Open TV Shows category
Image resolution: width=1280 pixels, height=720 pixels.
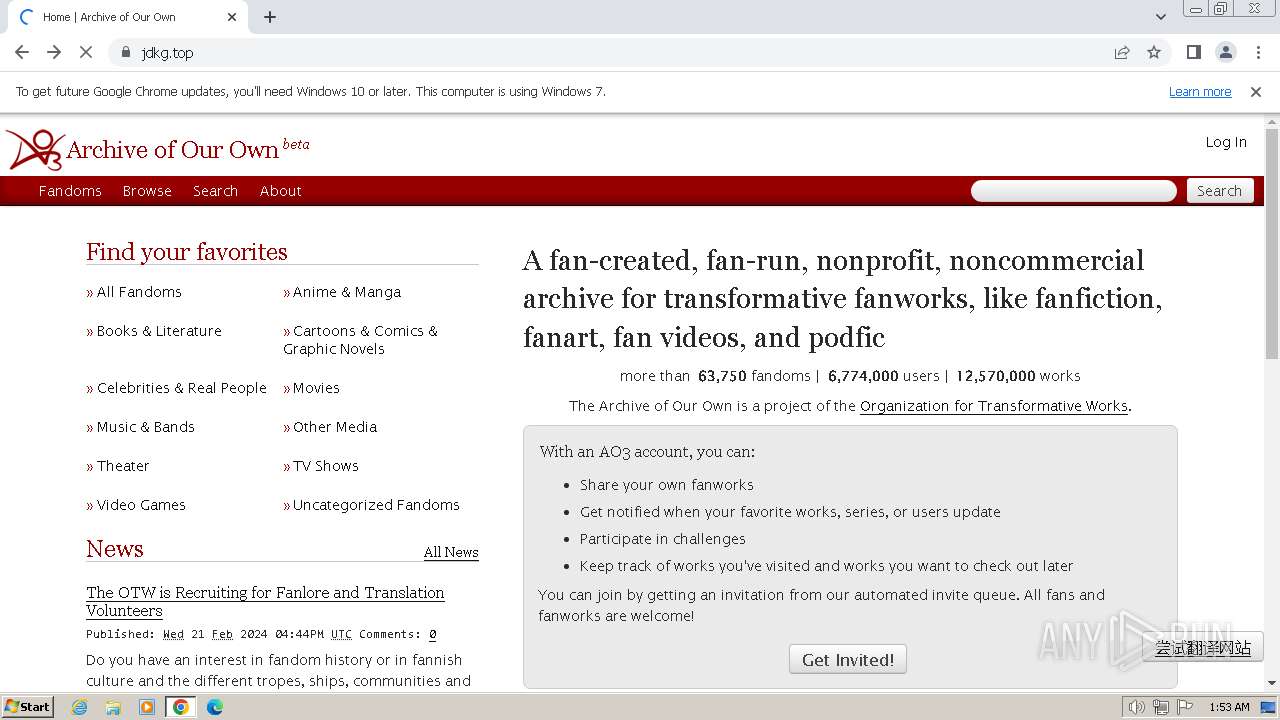pyautogui.click(x=326, y=466)
